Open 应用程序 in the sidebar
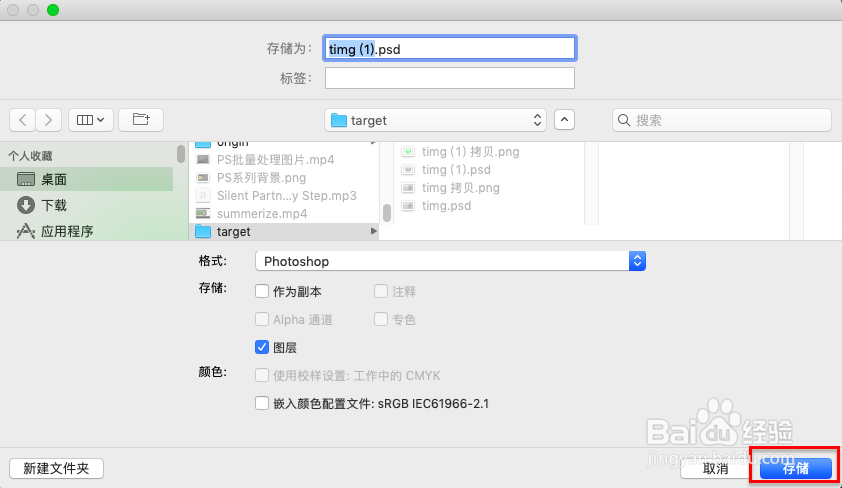 (x=87, y=231)
